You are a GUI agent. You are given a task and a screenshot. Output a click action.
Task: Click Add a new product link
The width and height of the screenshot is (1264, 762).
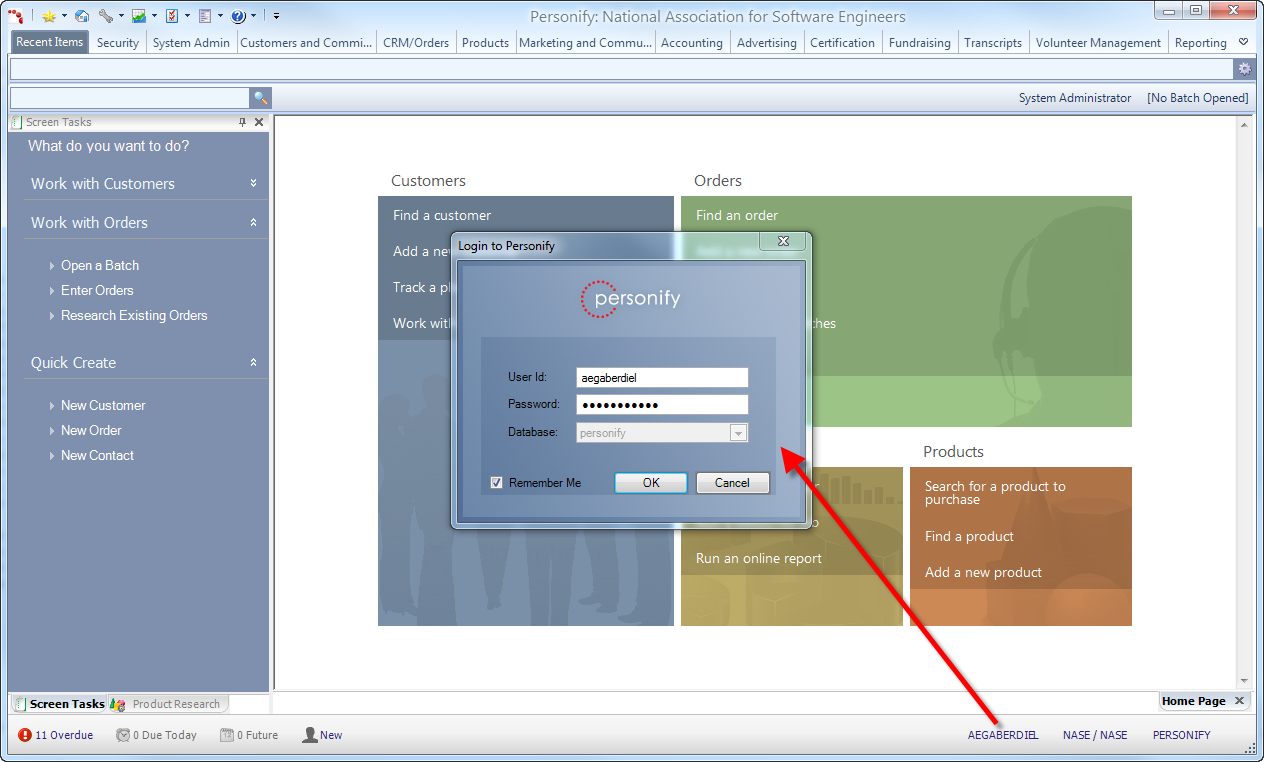[x=983, y=572]
